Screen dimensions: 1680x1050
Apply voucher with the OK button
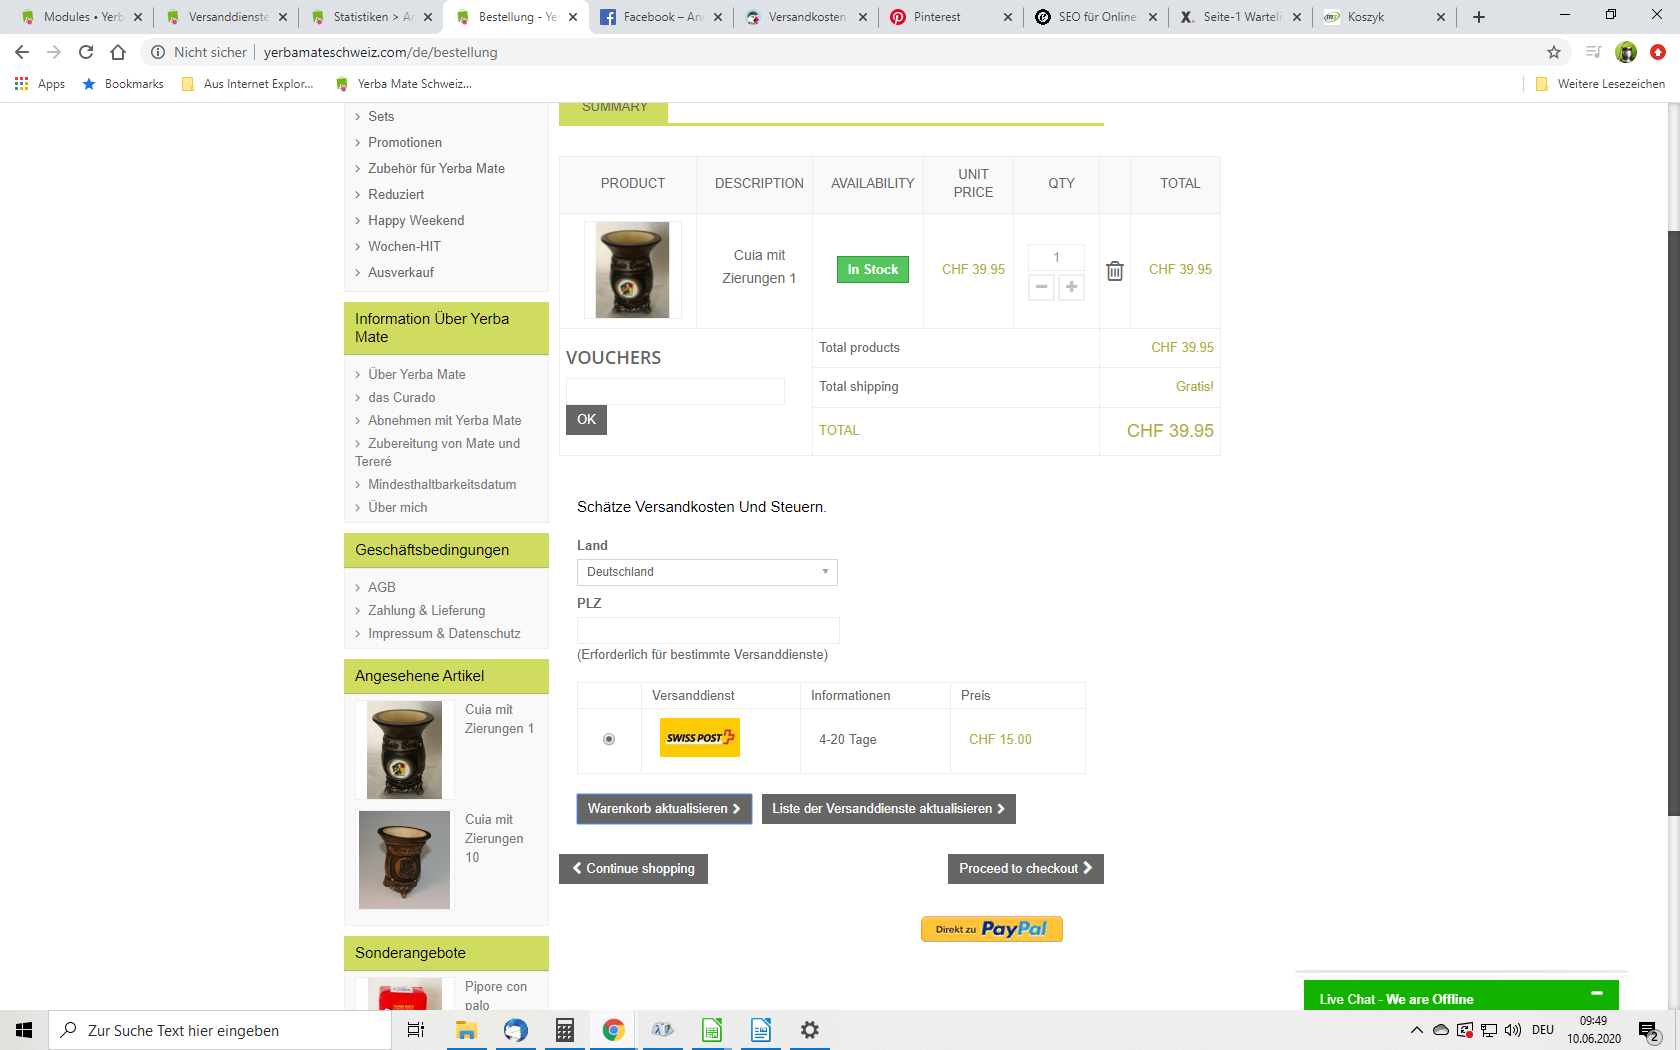click(586, 420)
